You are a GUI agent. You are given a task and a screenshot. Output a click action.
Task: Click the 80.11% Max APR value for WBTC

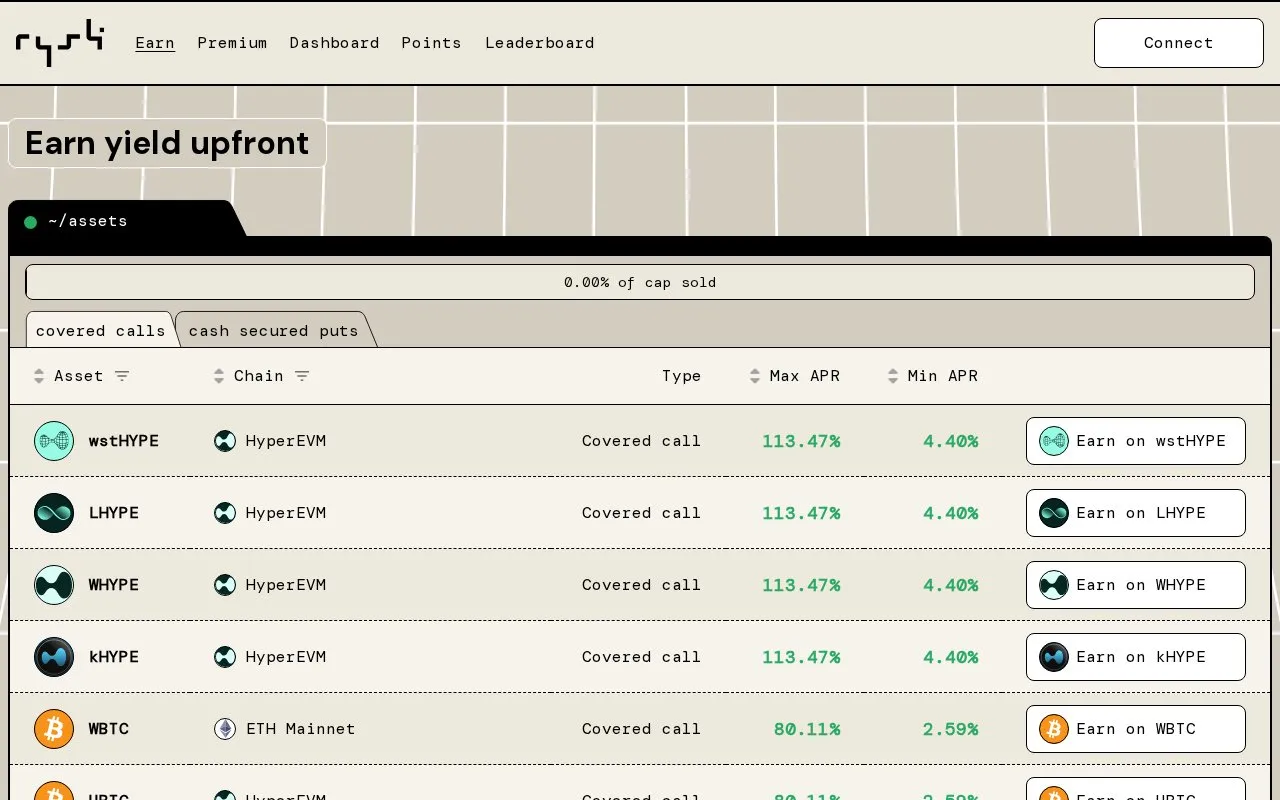point(807,729)
